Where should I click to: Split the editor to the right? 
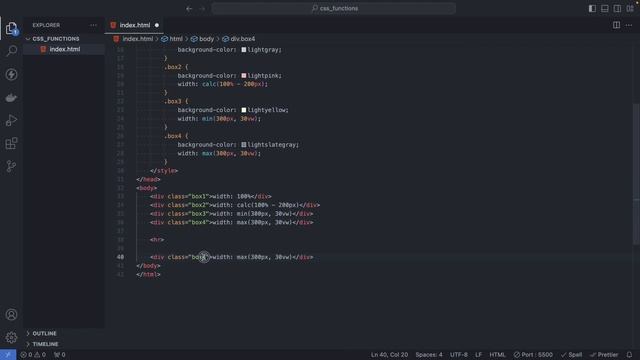pyautogui.click(x=616, y=25)
